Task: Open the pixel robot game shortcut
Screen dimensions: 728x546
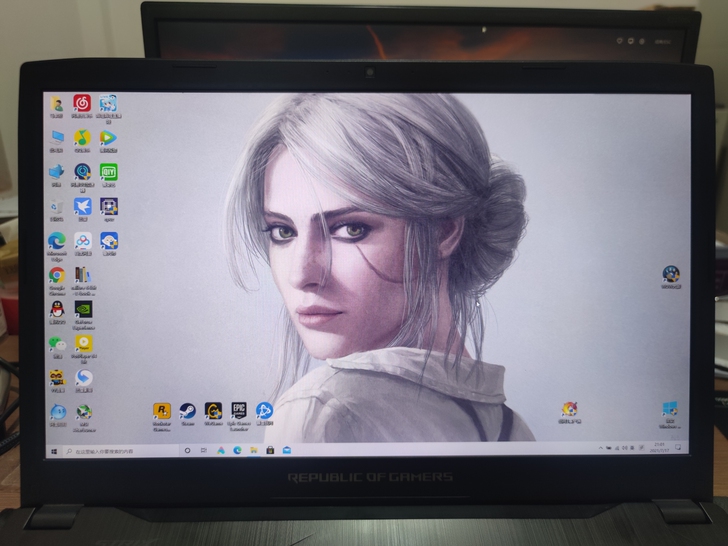Action: tap(109, 207)
